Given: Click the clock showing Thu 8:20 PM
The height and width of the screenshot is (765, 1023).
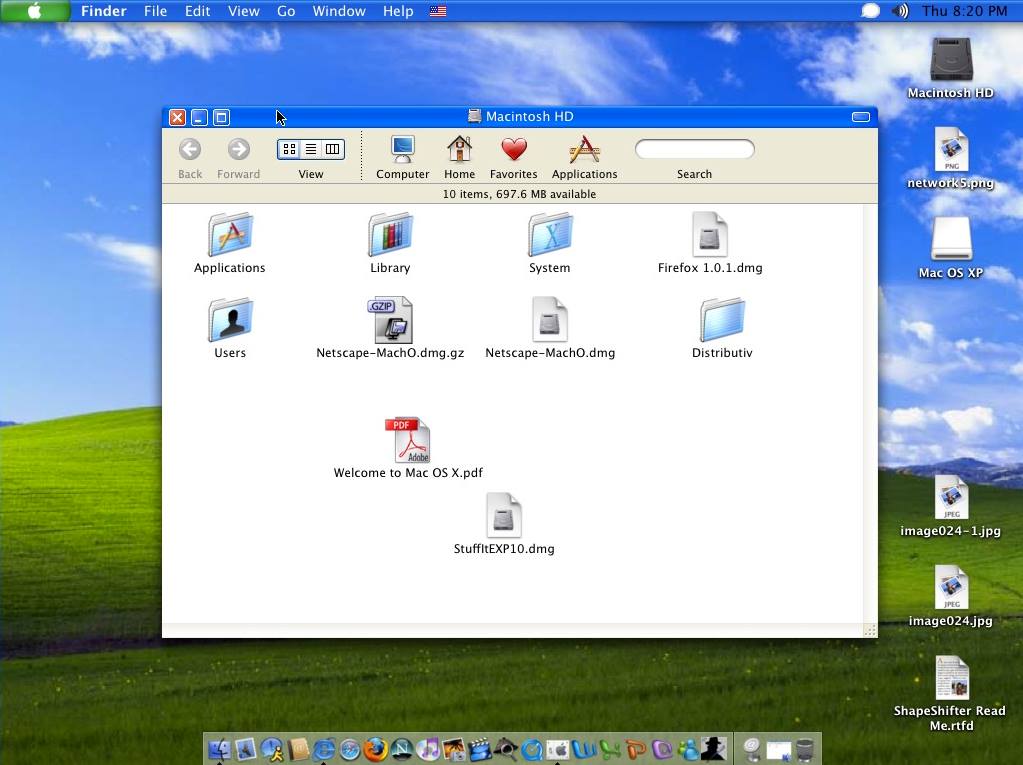Looking at the screenshot, I should pos(964,11).
